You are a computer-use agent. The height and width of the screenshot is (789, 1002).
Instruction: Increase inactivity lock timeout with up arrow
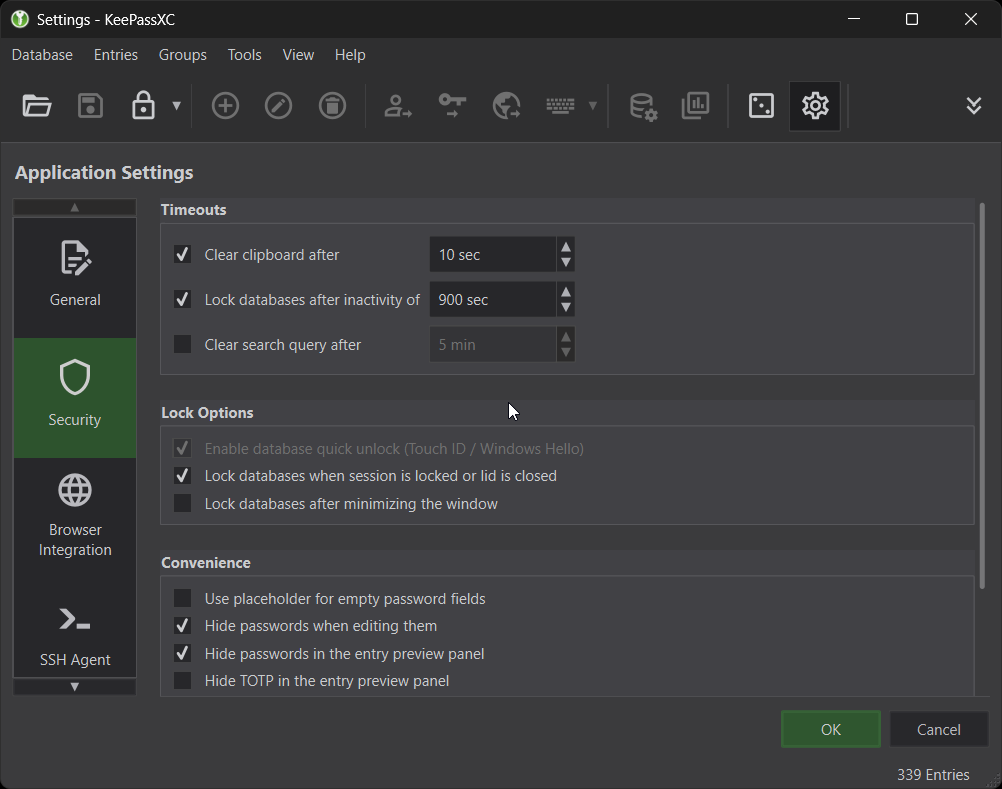pos(566,291)
